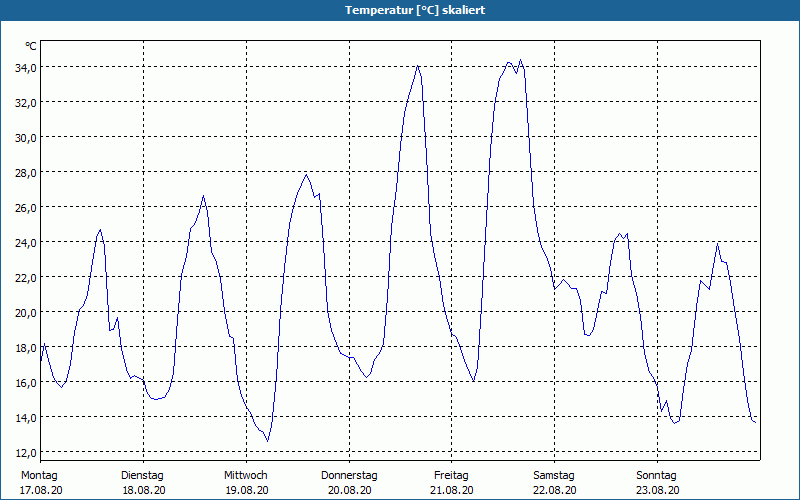Click the 30,0 axis value
The image size is (800, 500).
click(x=26, y=138)
